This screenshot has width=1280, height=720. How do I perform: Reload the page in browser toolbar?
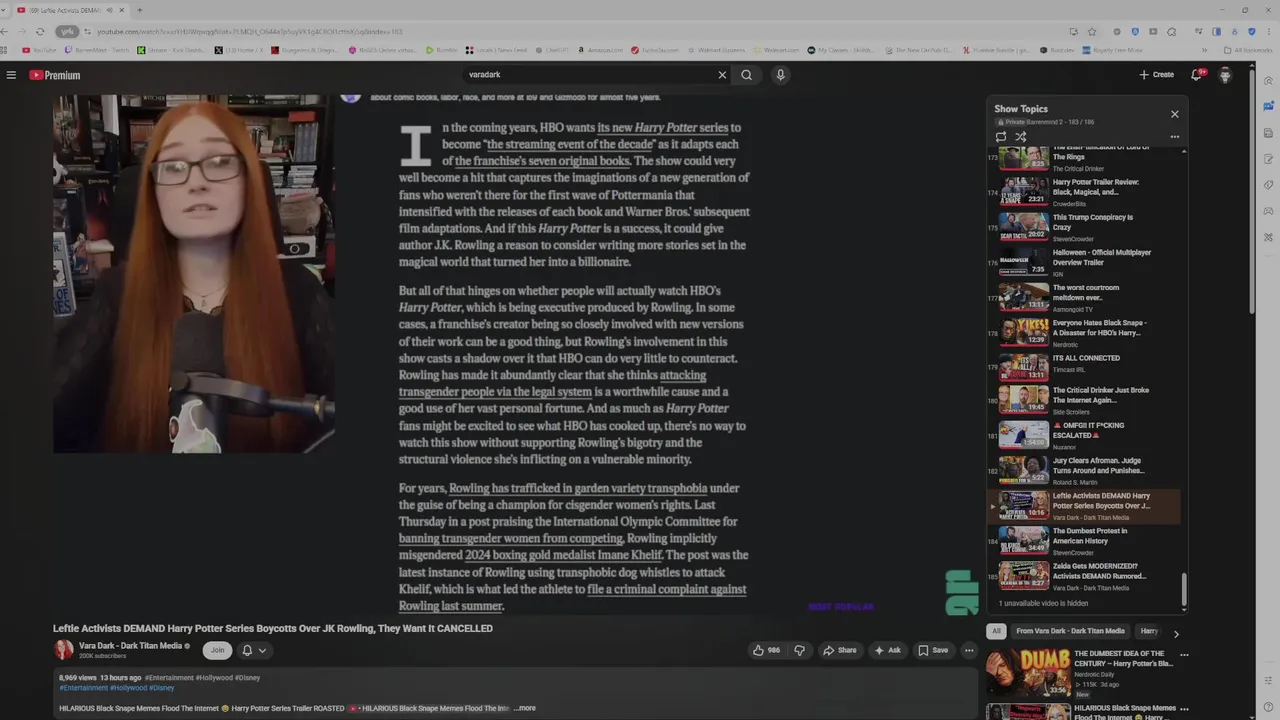(x=40, y=31)
